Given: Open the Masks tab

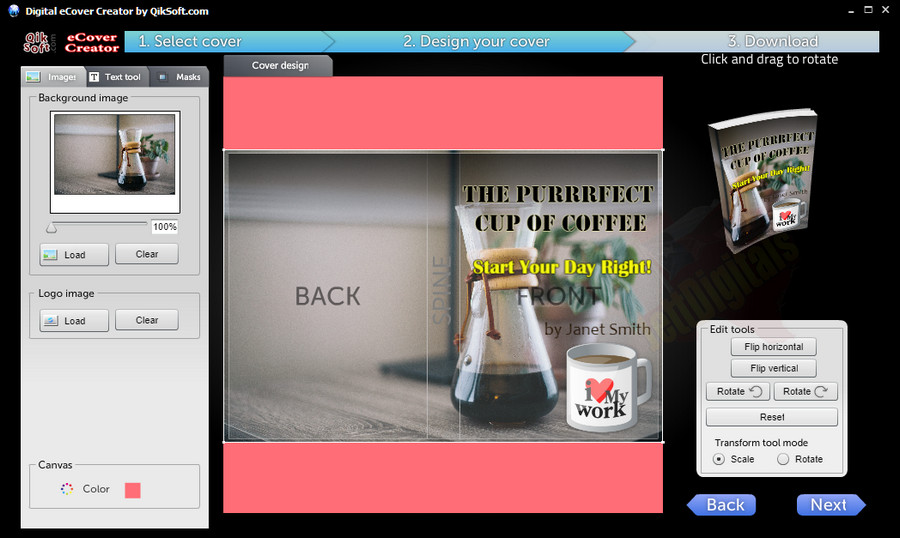Looking at the screenshot, I should (x=179, y=77).
